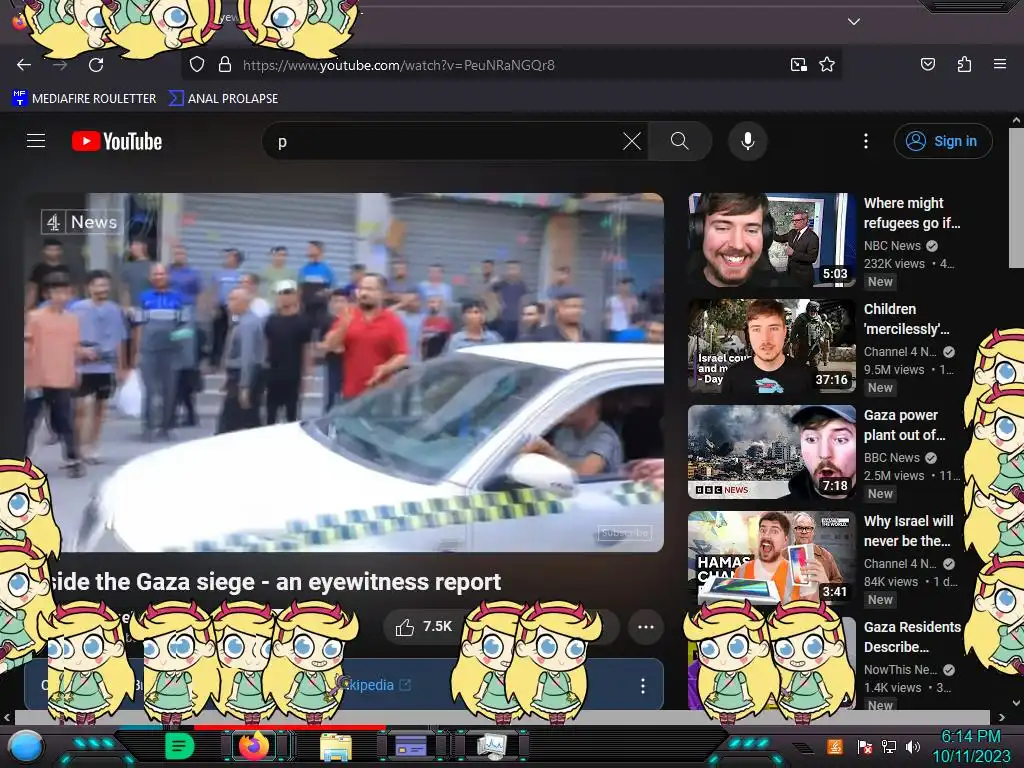
Task: Open File Explorer from the taskbar
Action: (x=336, y=747)
